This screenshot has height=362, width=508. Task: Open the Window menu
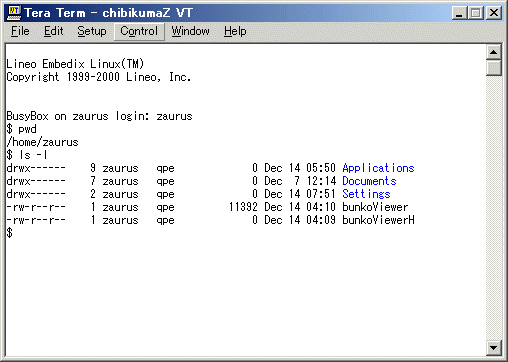click(190, 31)
